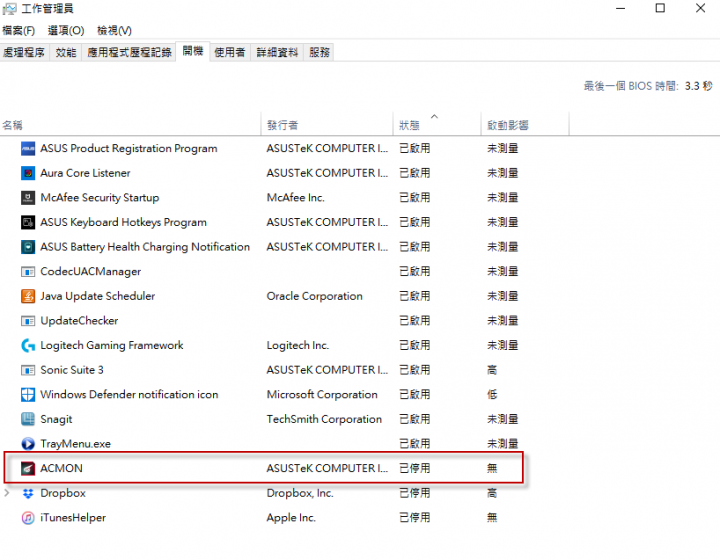Switch to the 使用者 tab
The image size is (720, 560).
point(230,52)
